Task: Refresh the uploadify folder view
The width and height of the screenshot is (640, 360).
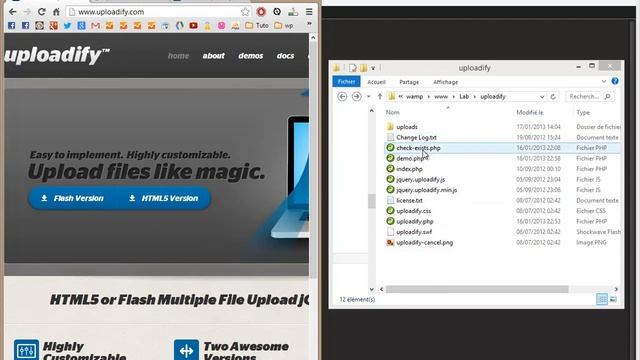Action: point(553,97)
